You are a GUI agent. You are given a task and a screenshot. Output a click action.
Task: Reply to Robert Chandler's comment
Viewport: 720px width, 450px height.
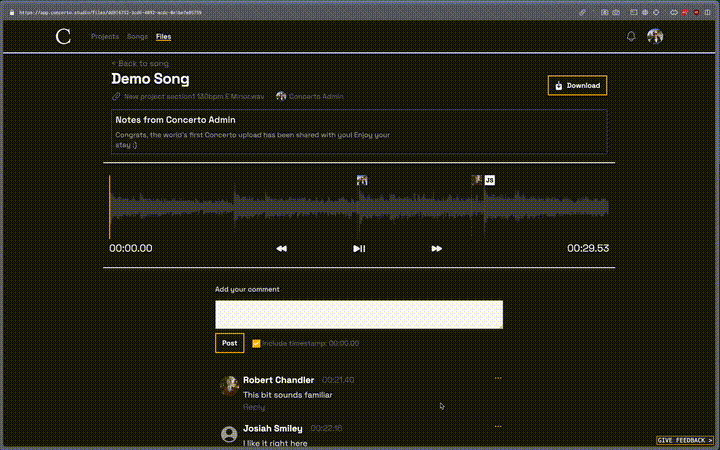coord(254,407)
